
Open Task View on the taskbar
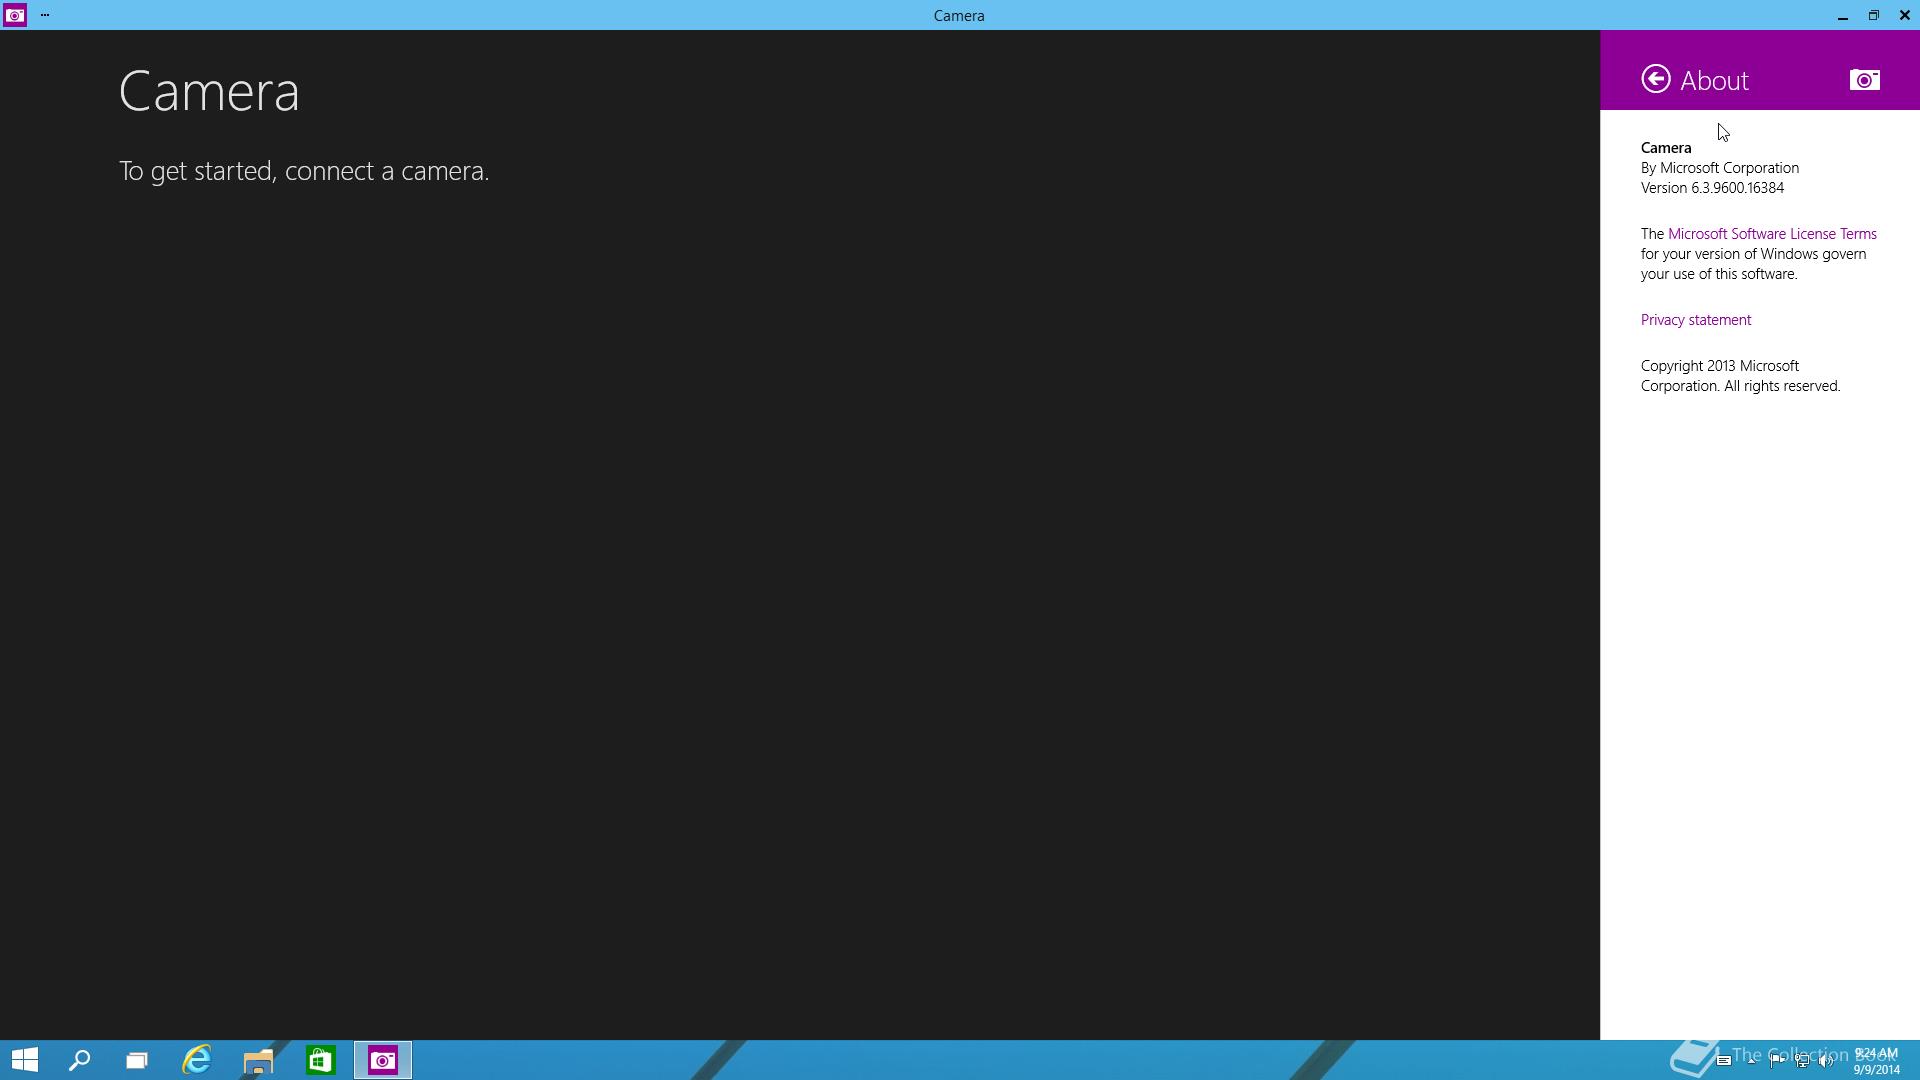(x=137, y=1060)
